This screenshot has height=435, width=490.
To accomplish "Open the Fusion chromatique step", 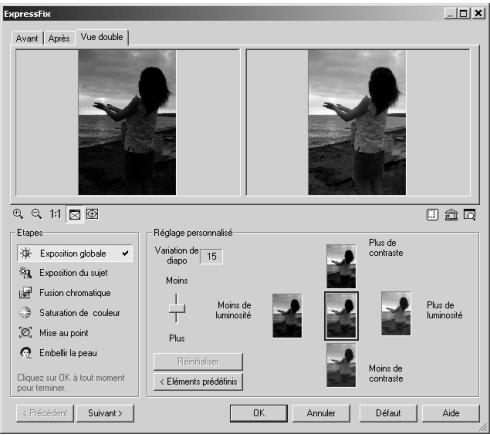I will click(75, 293).
